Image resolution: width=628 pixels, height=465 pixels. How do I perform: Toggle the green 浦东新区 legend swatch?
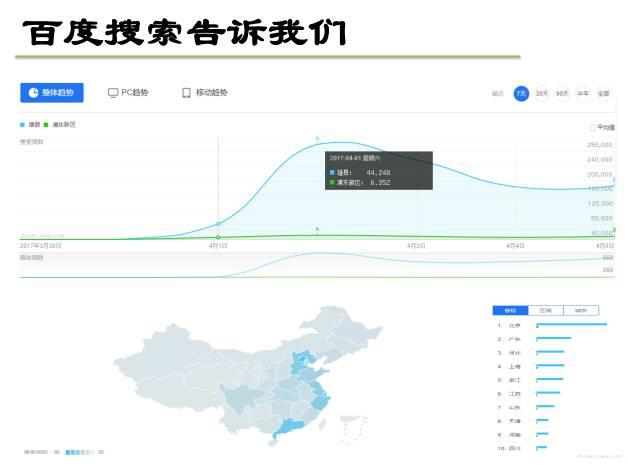(x=46, y=125)
